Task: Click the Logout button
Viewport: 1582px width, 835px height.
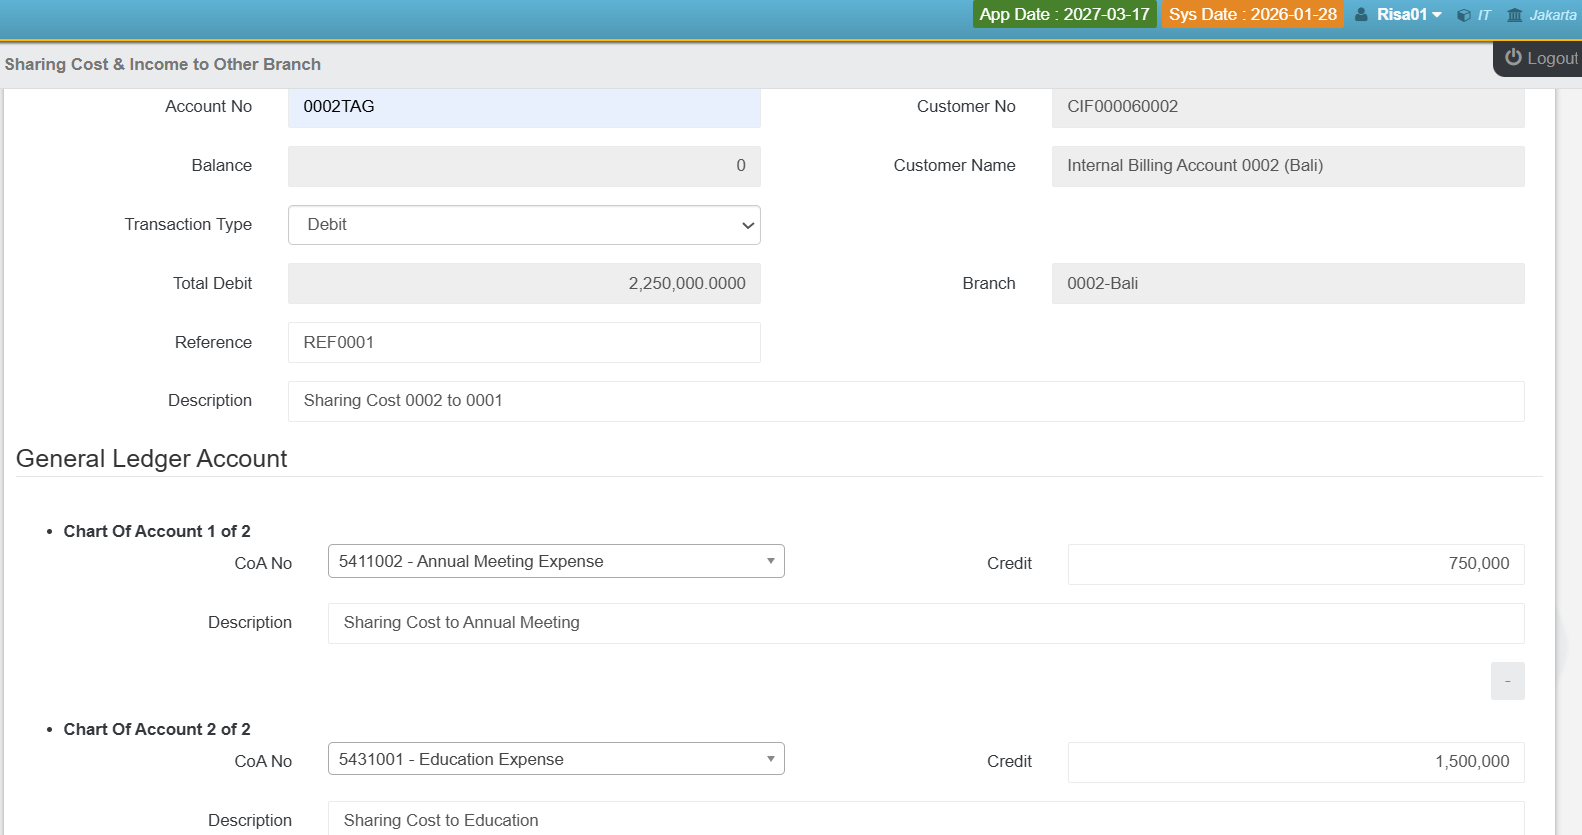Action: [x=1541, y=58]
